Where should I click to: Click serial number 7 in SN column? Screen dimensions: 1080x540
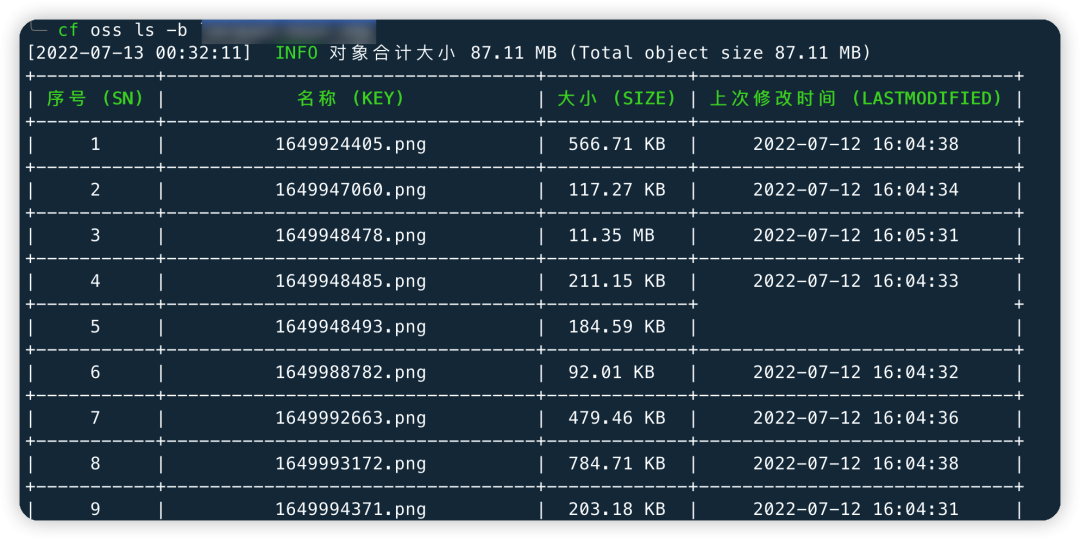pyautogui.click(x=95, y=418)
